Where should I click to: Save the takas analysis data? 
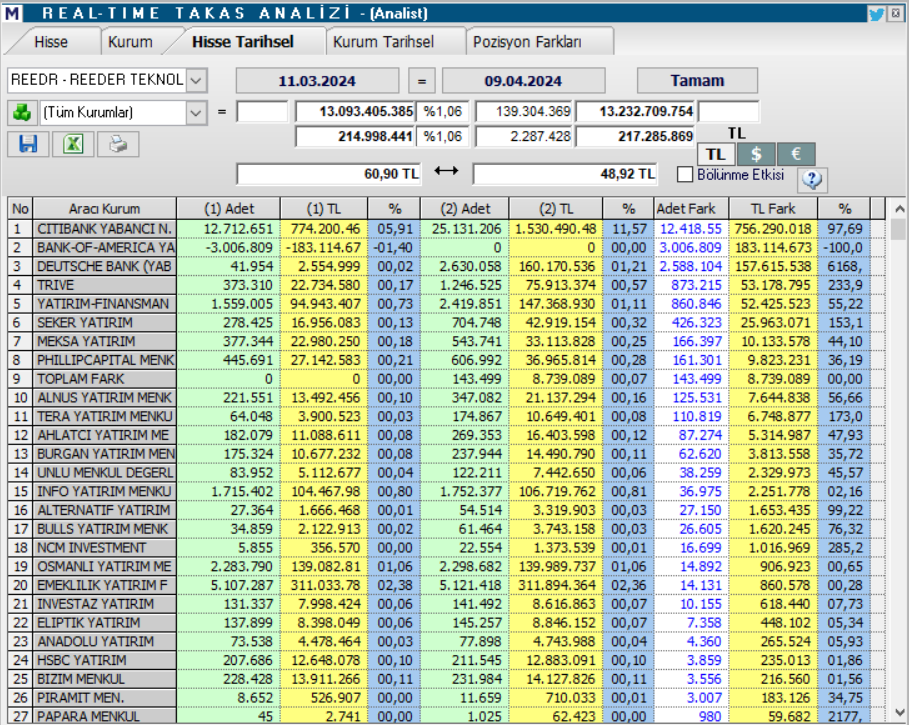point(28,144)
